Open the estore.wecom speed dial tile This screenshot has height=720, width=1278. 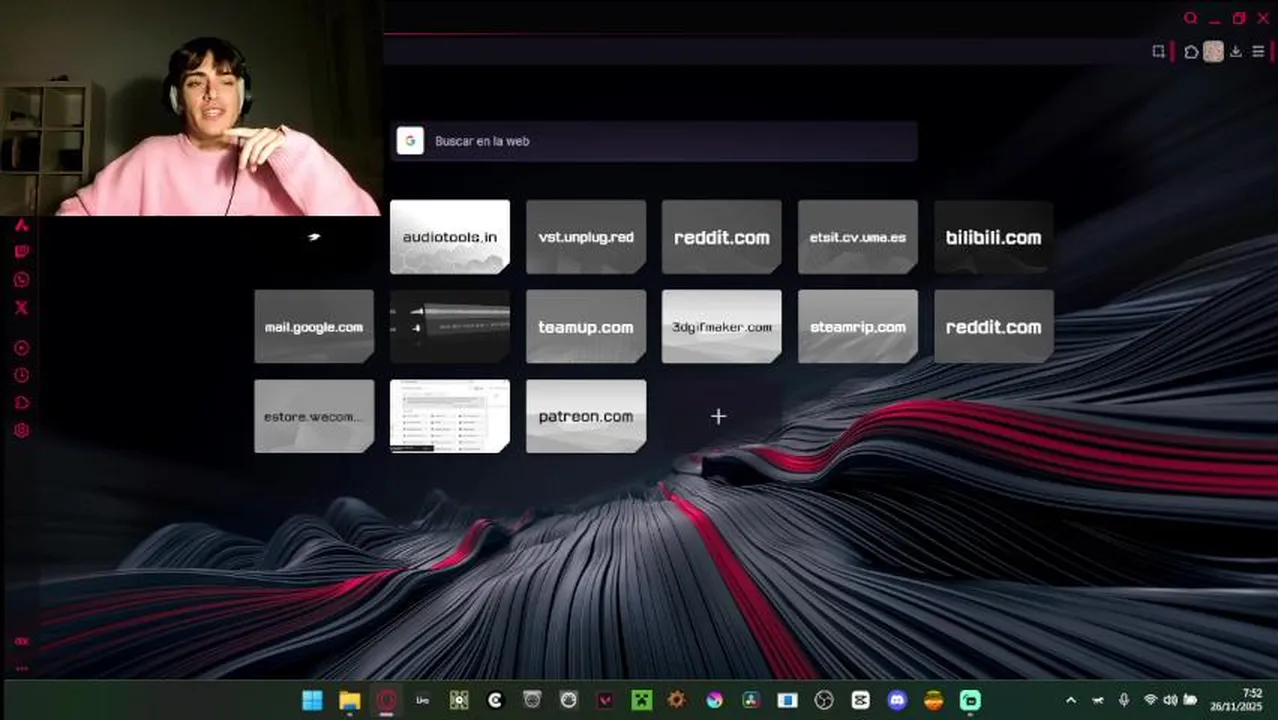(314, 416)
